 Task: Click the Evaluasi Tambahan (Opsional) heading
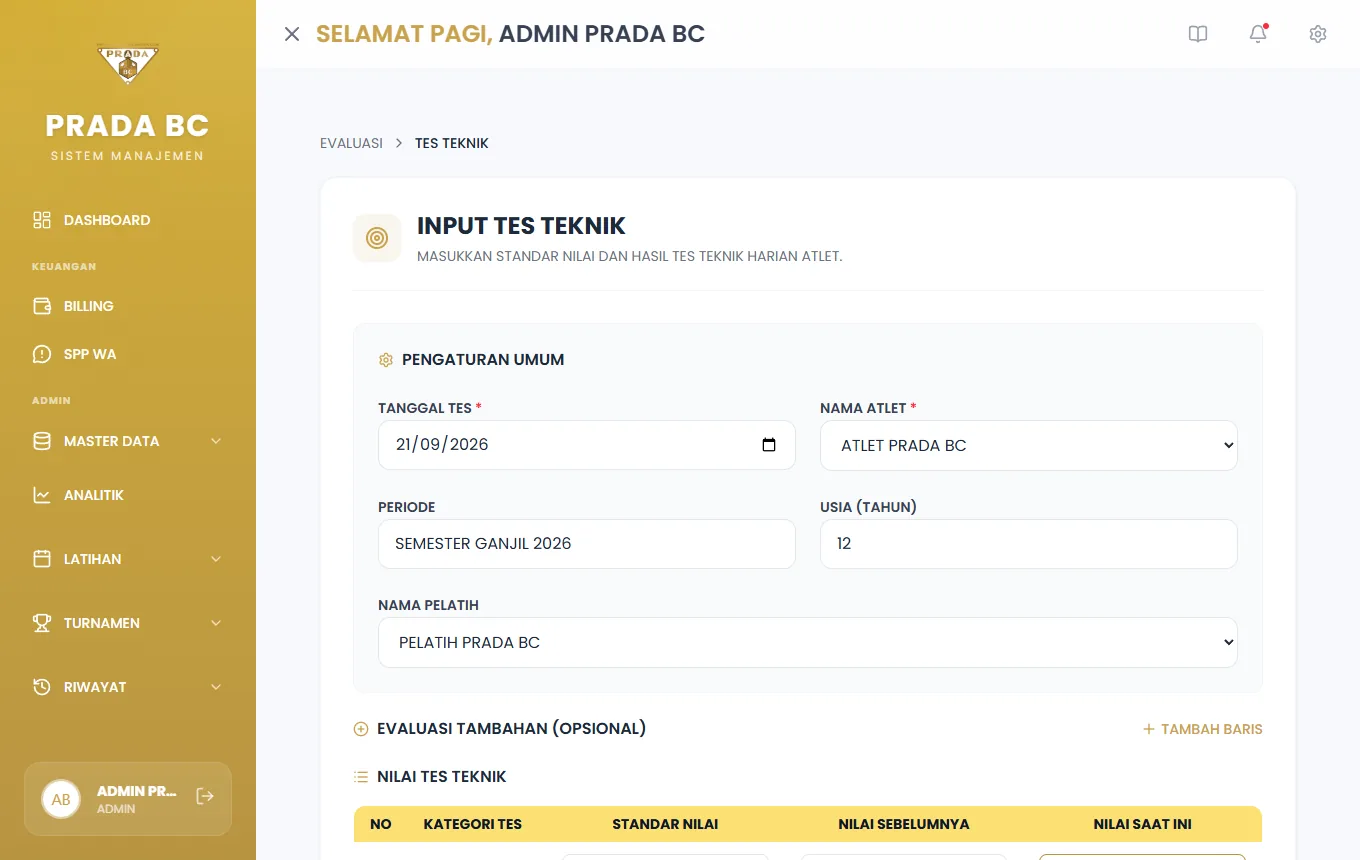click(511, 728)
